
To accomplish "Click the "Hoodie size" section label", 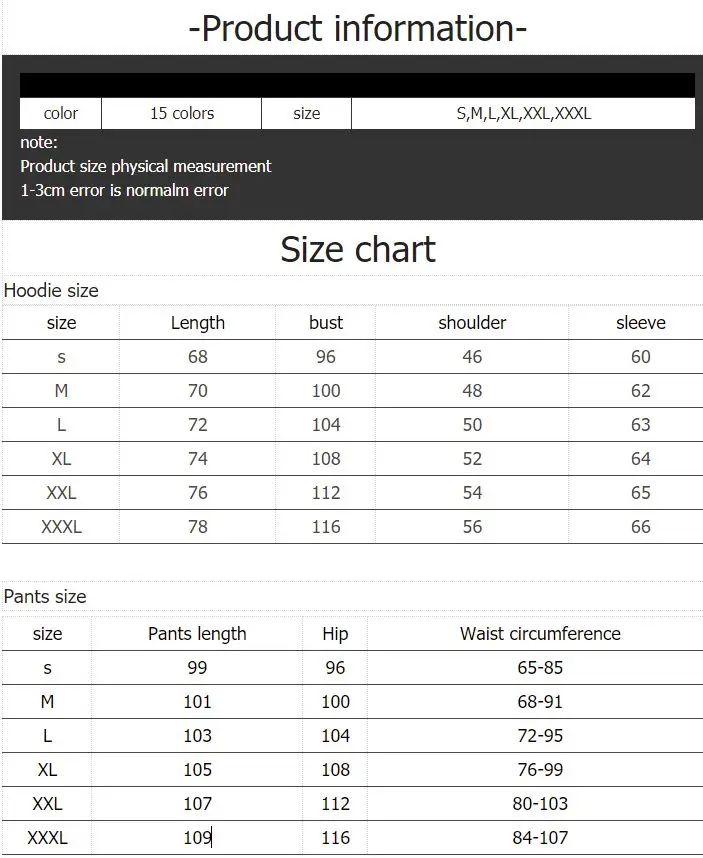I will (51, 291).
